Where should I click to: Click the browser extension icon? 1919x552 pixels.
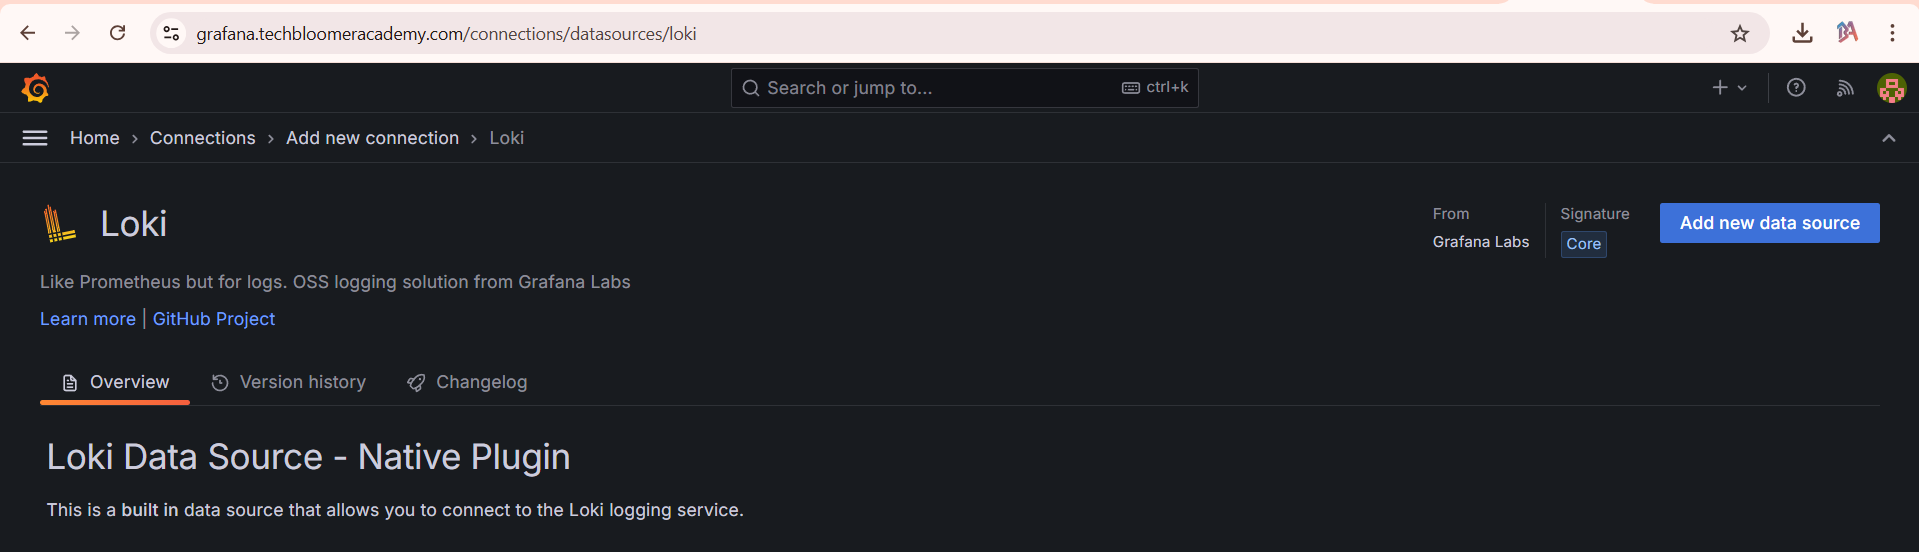pos(1847,33)
